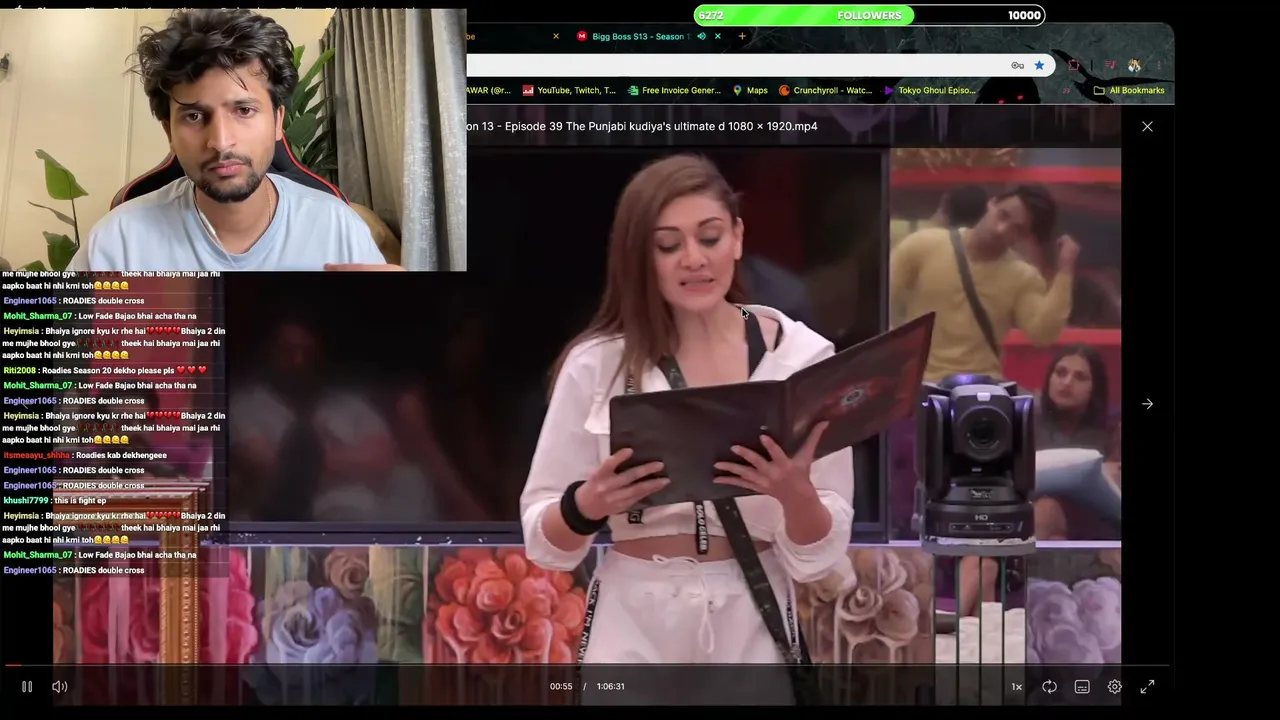
Task: Mute the Bigg Boss tab audio icon
Action: (x=701, y=36)
